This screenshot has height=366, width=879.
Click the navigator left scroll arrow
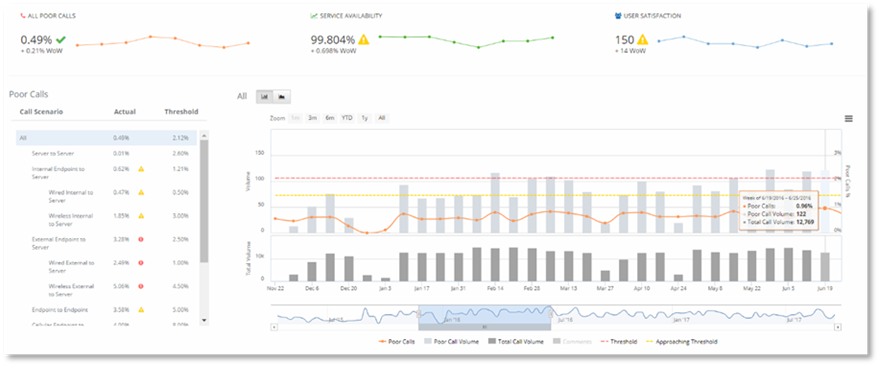point(274,327)
